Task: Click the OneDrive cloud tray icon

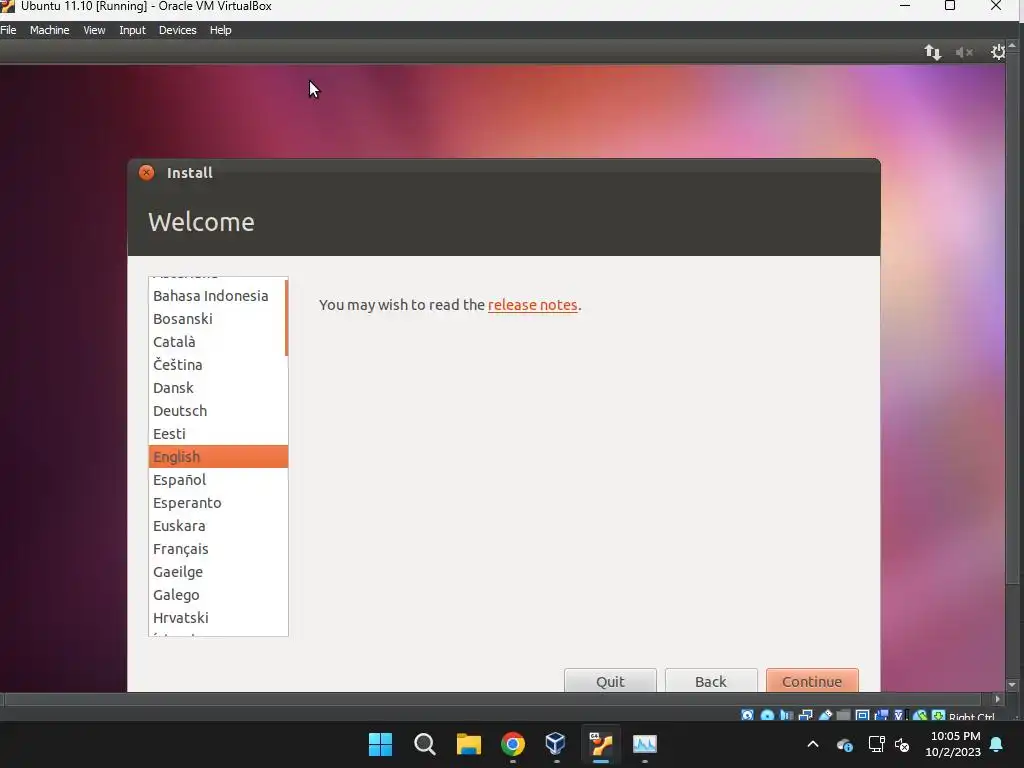Action: (844, 744)
